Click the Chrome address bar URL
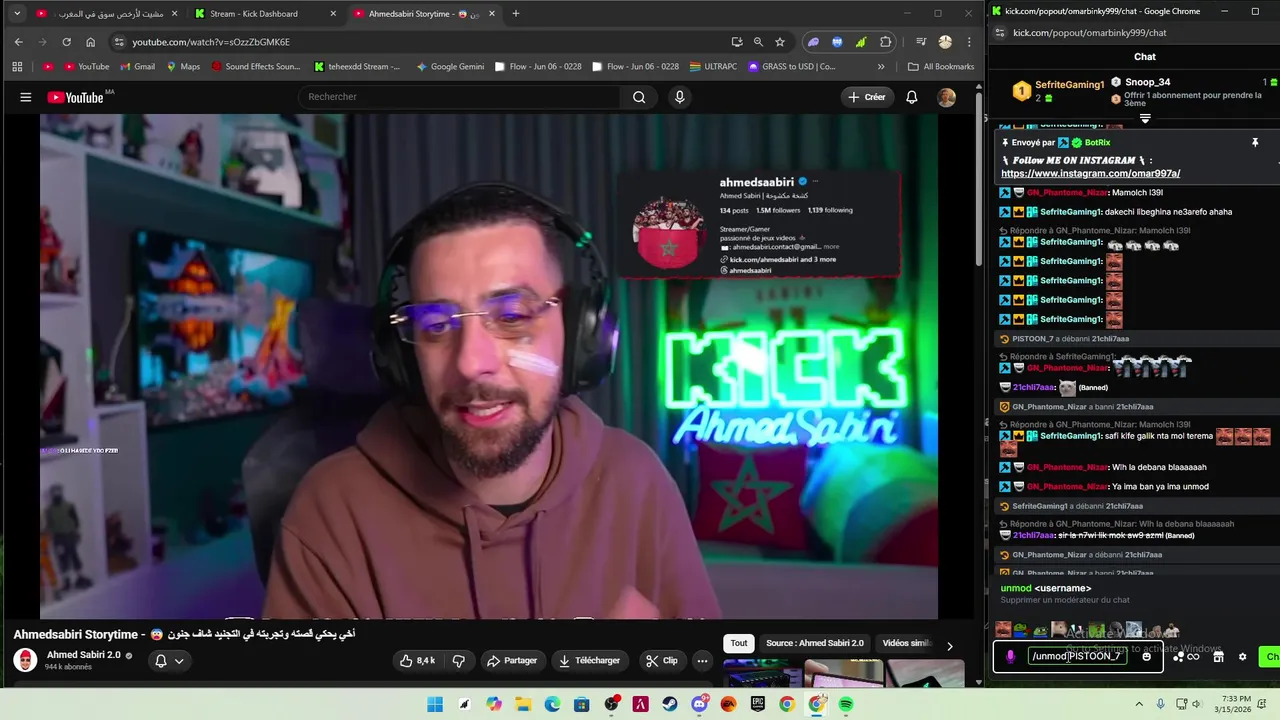This screenshot has height=720, width=1280. (211, 42)
